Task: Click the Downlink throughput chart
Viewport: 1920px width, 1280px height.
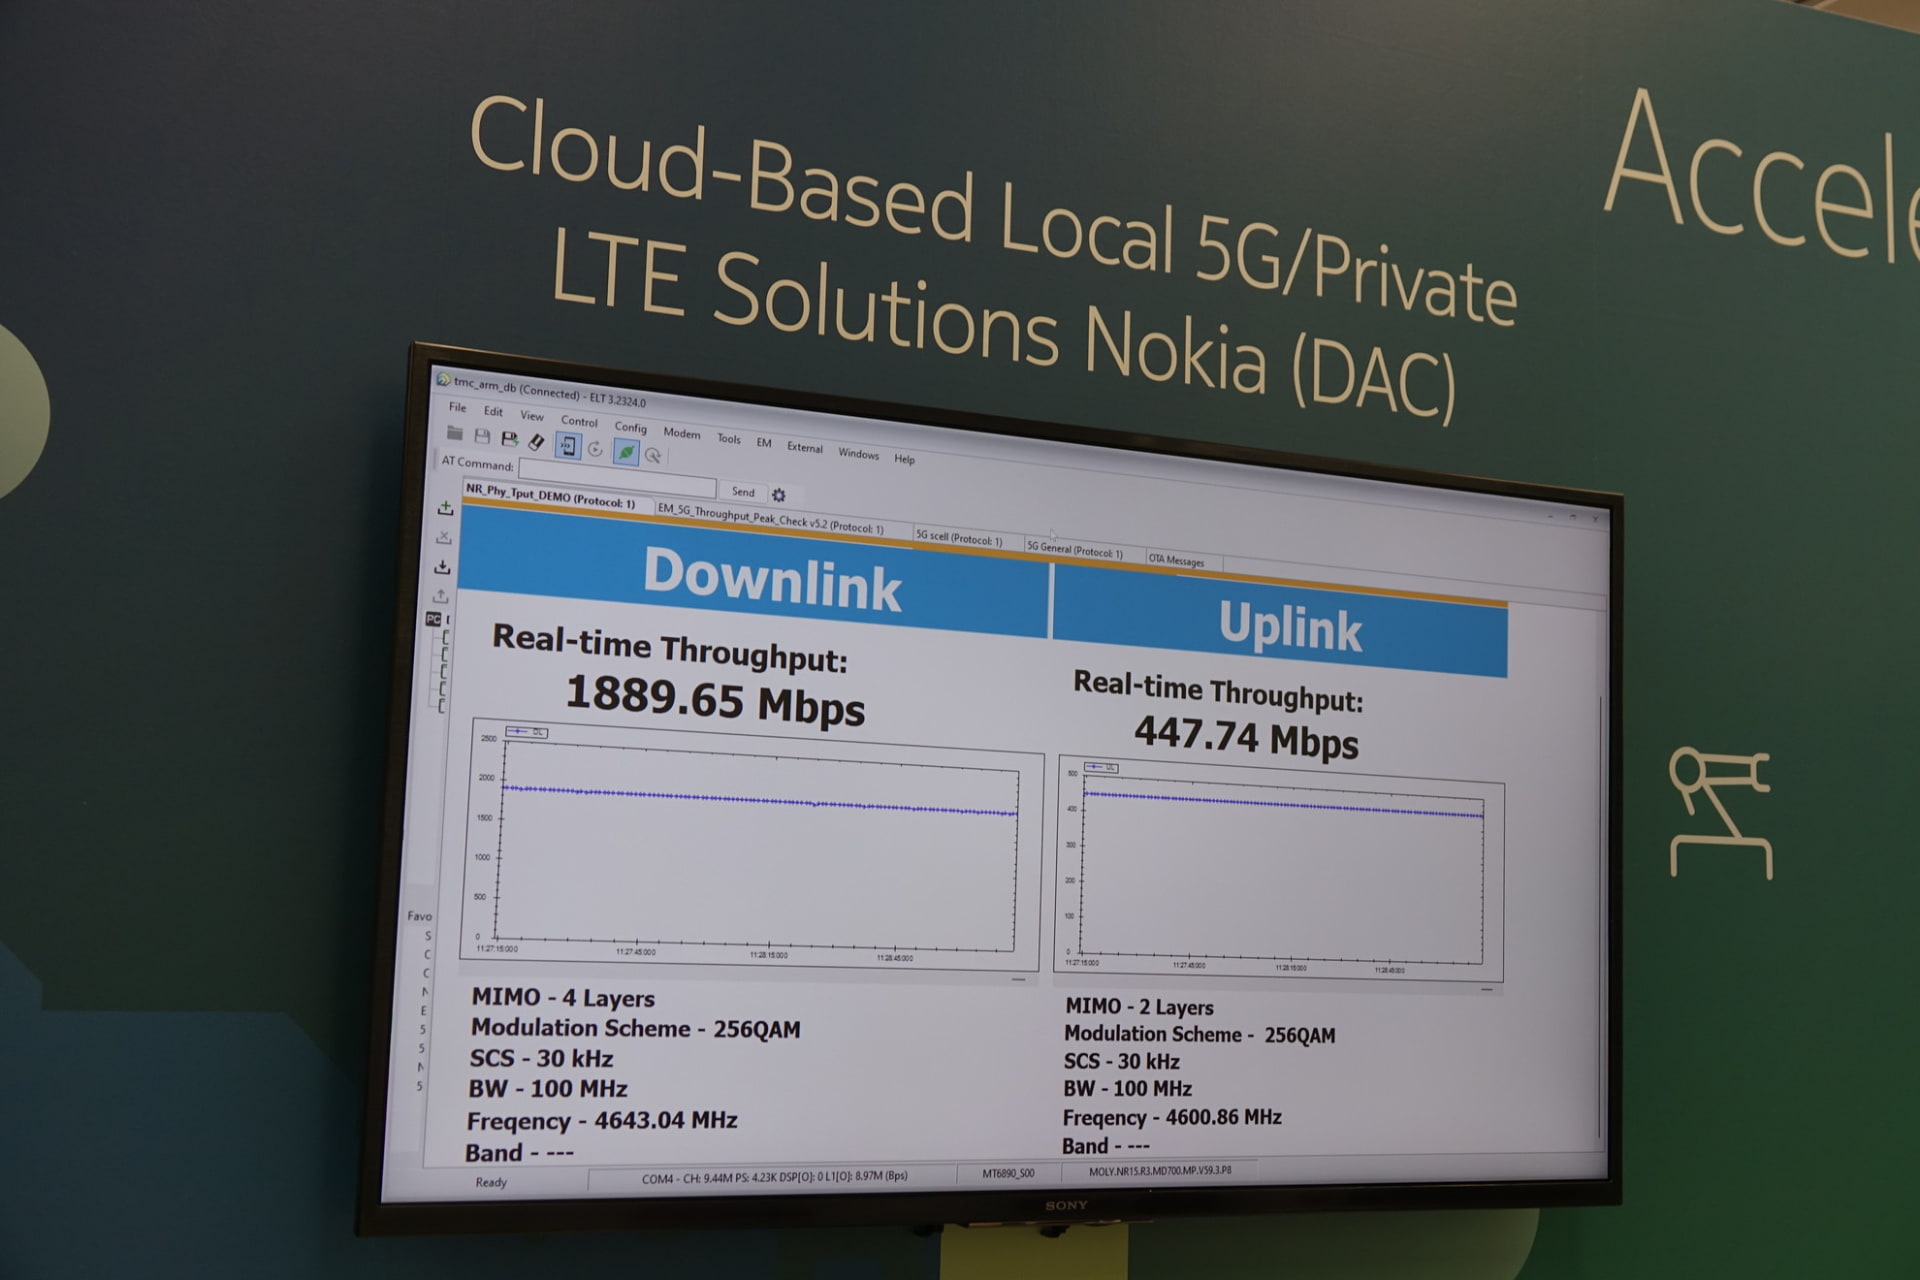Action: 752,847
